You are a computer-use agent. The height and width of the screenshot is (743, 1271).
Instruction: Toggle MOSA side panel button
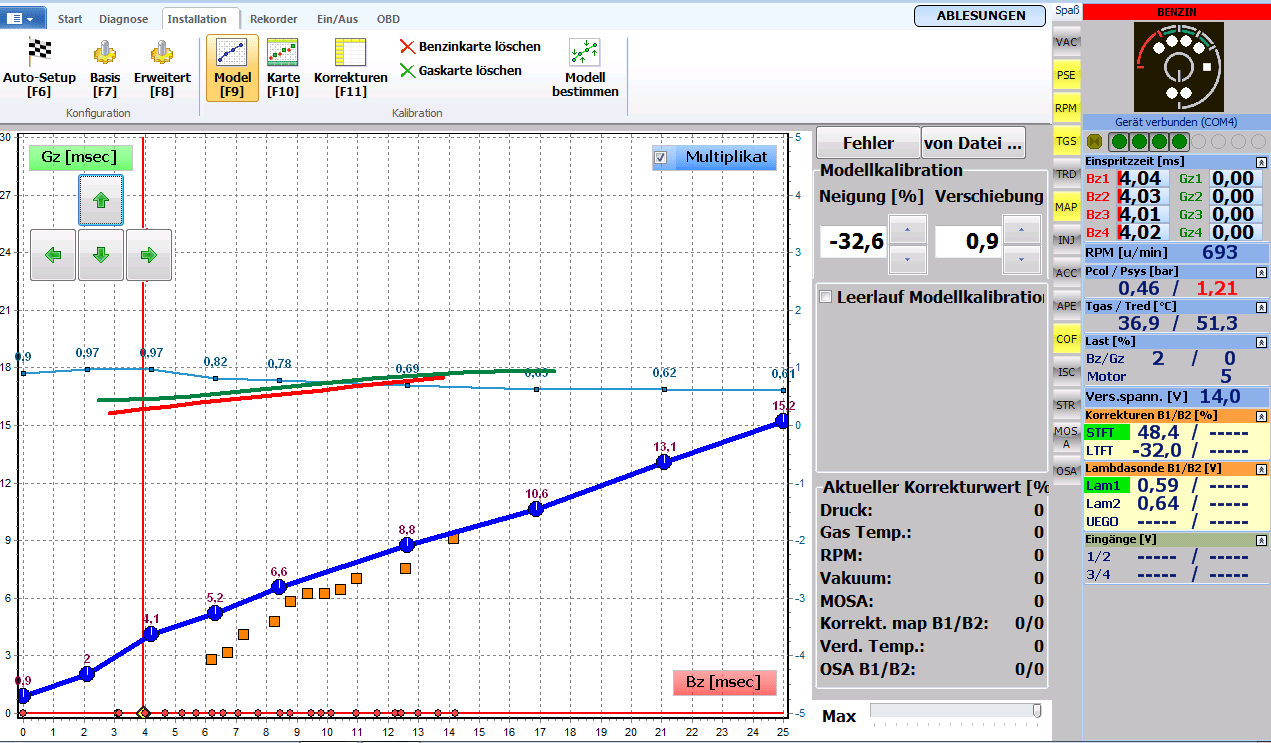pos(1066,438)
